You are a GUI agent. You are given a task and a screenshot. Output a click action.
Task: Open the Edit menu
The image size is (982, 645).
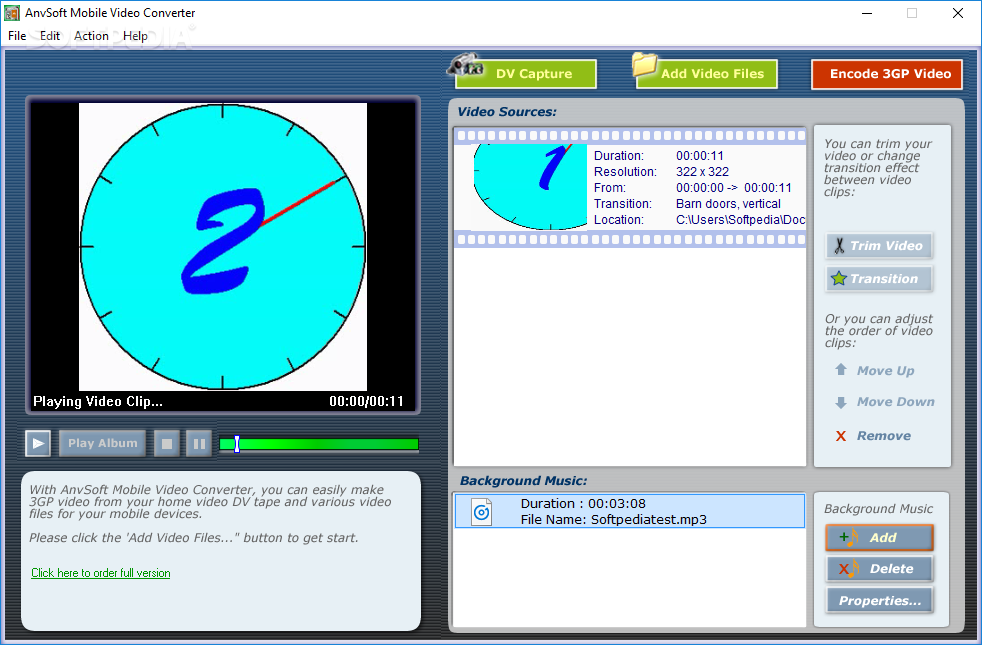[x=49, y=36]
